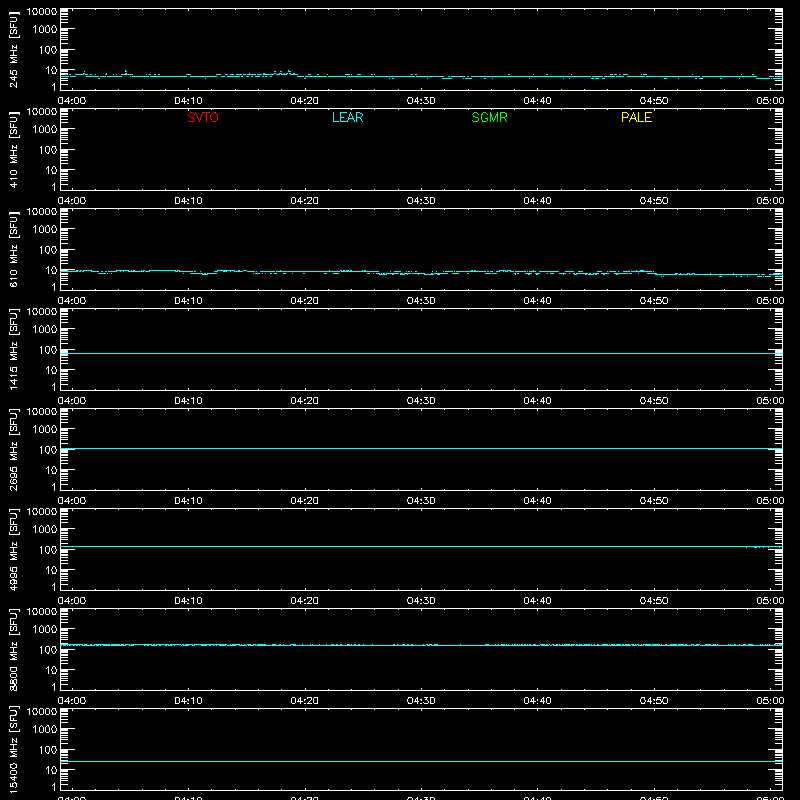Click the 410 MHz panel's 04:20 time label
Viewport: 800px width, 800px height.
pyautogui.click(x=305, y=201)
